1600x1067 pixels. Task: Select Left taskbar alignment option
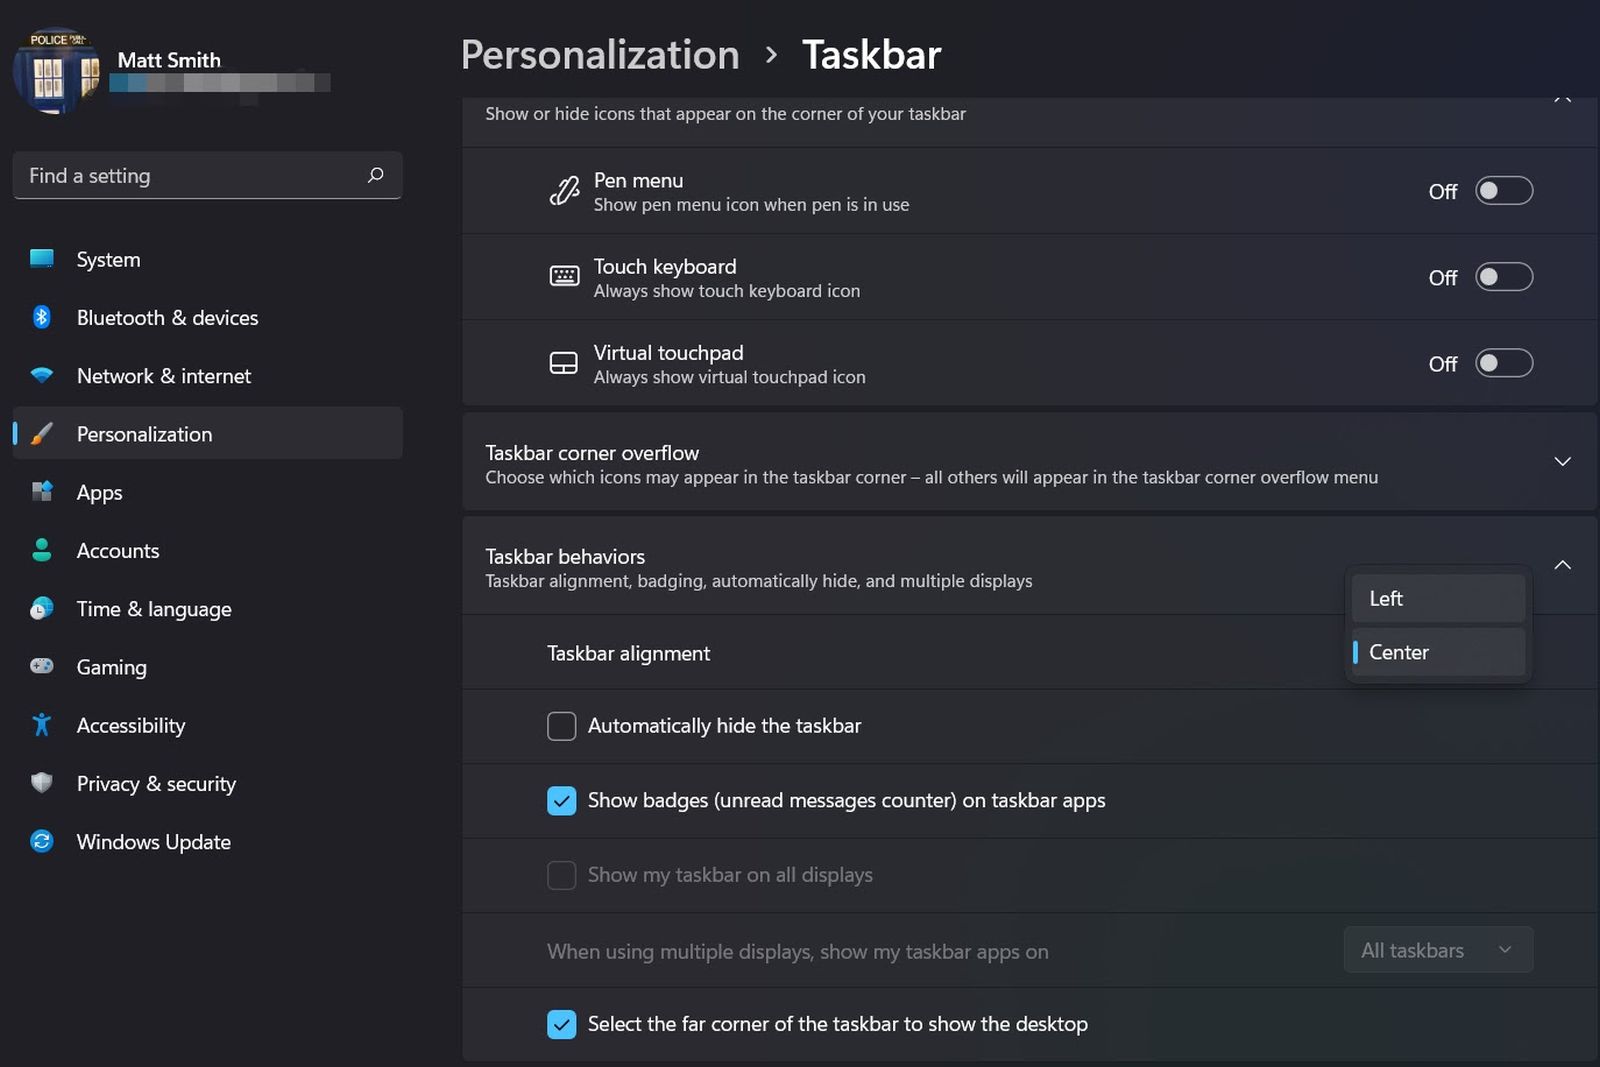click(x=1437, y=598)
